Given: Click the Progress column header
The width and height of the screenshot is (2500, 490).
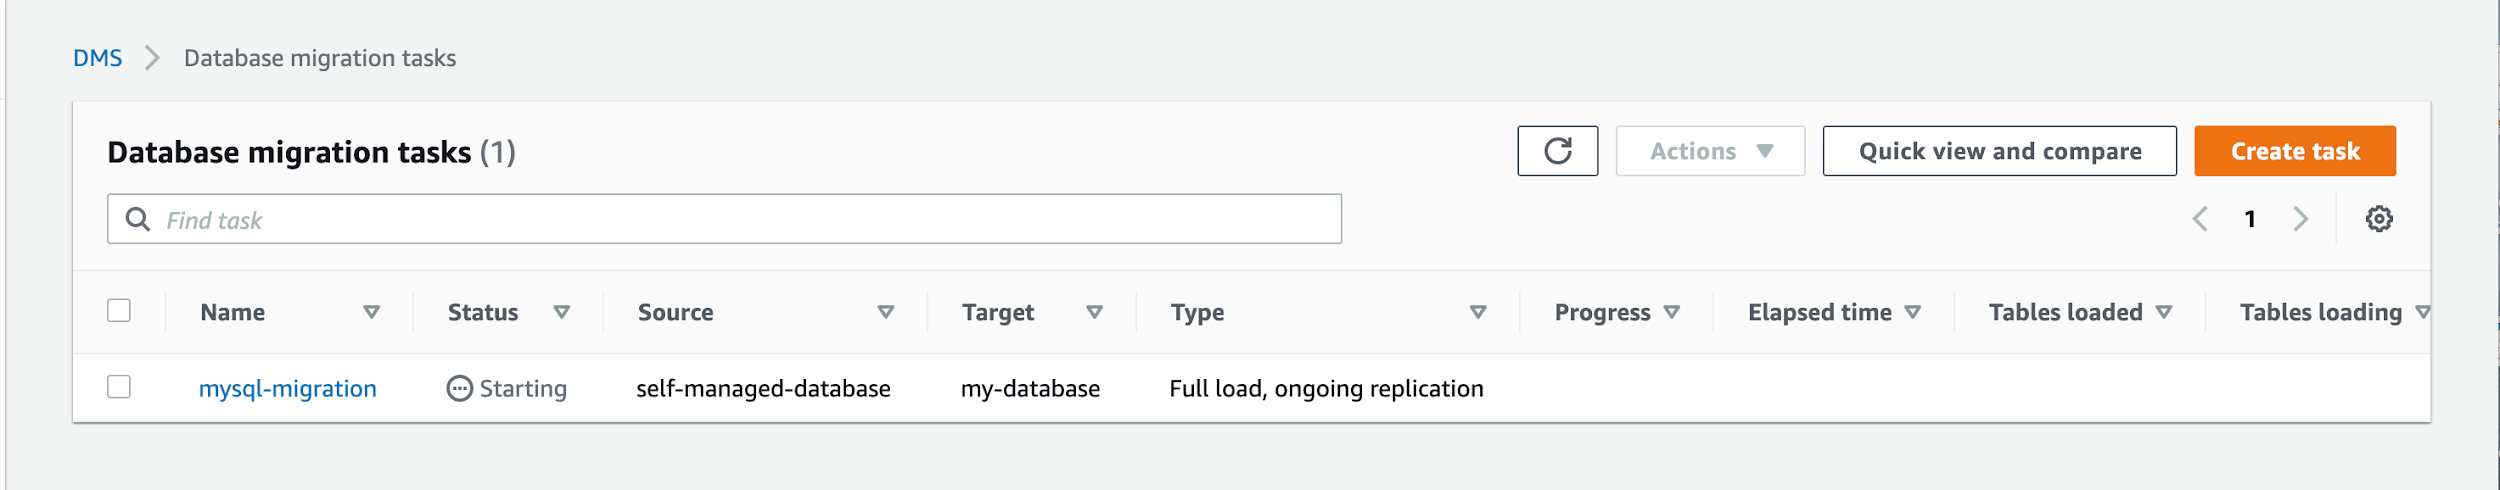Looking at the screenshot, I should (x=1601, y=312).
